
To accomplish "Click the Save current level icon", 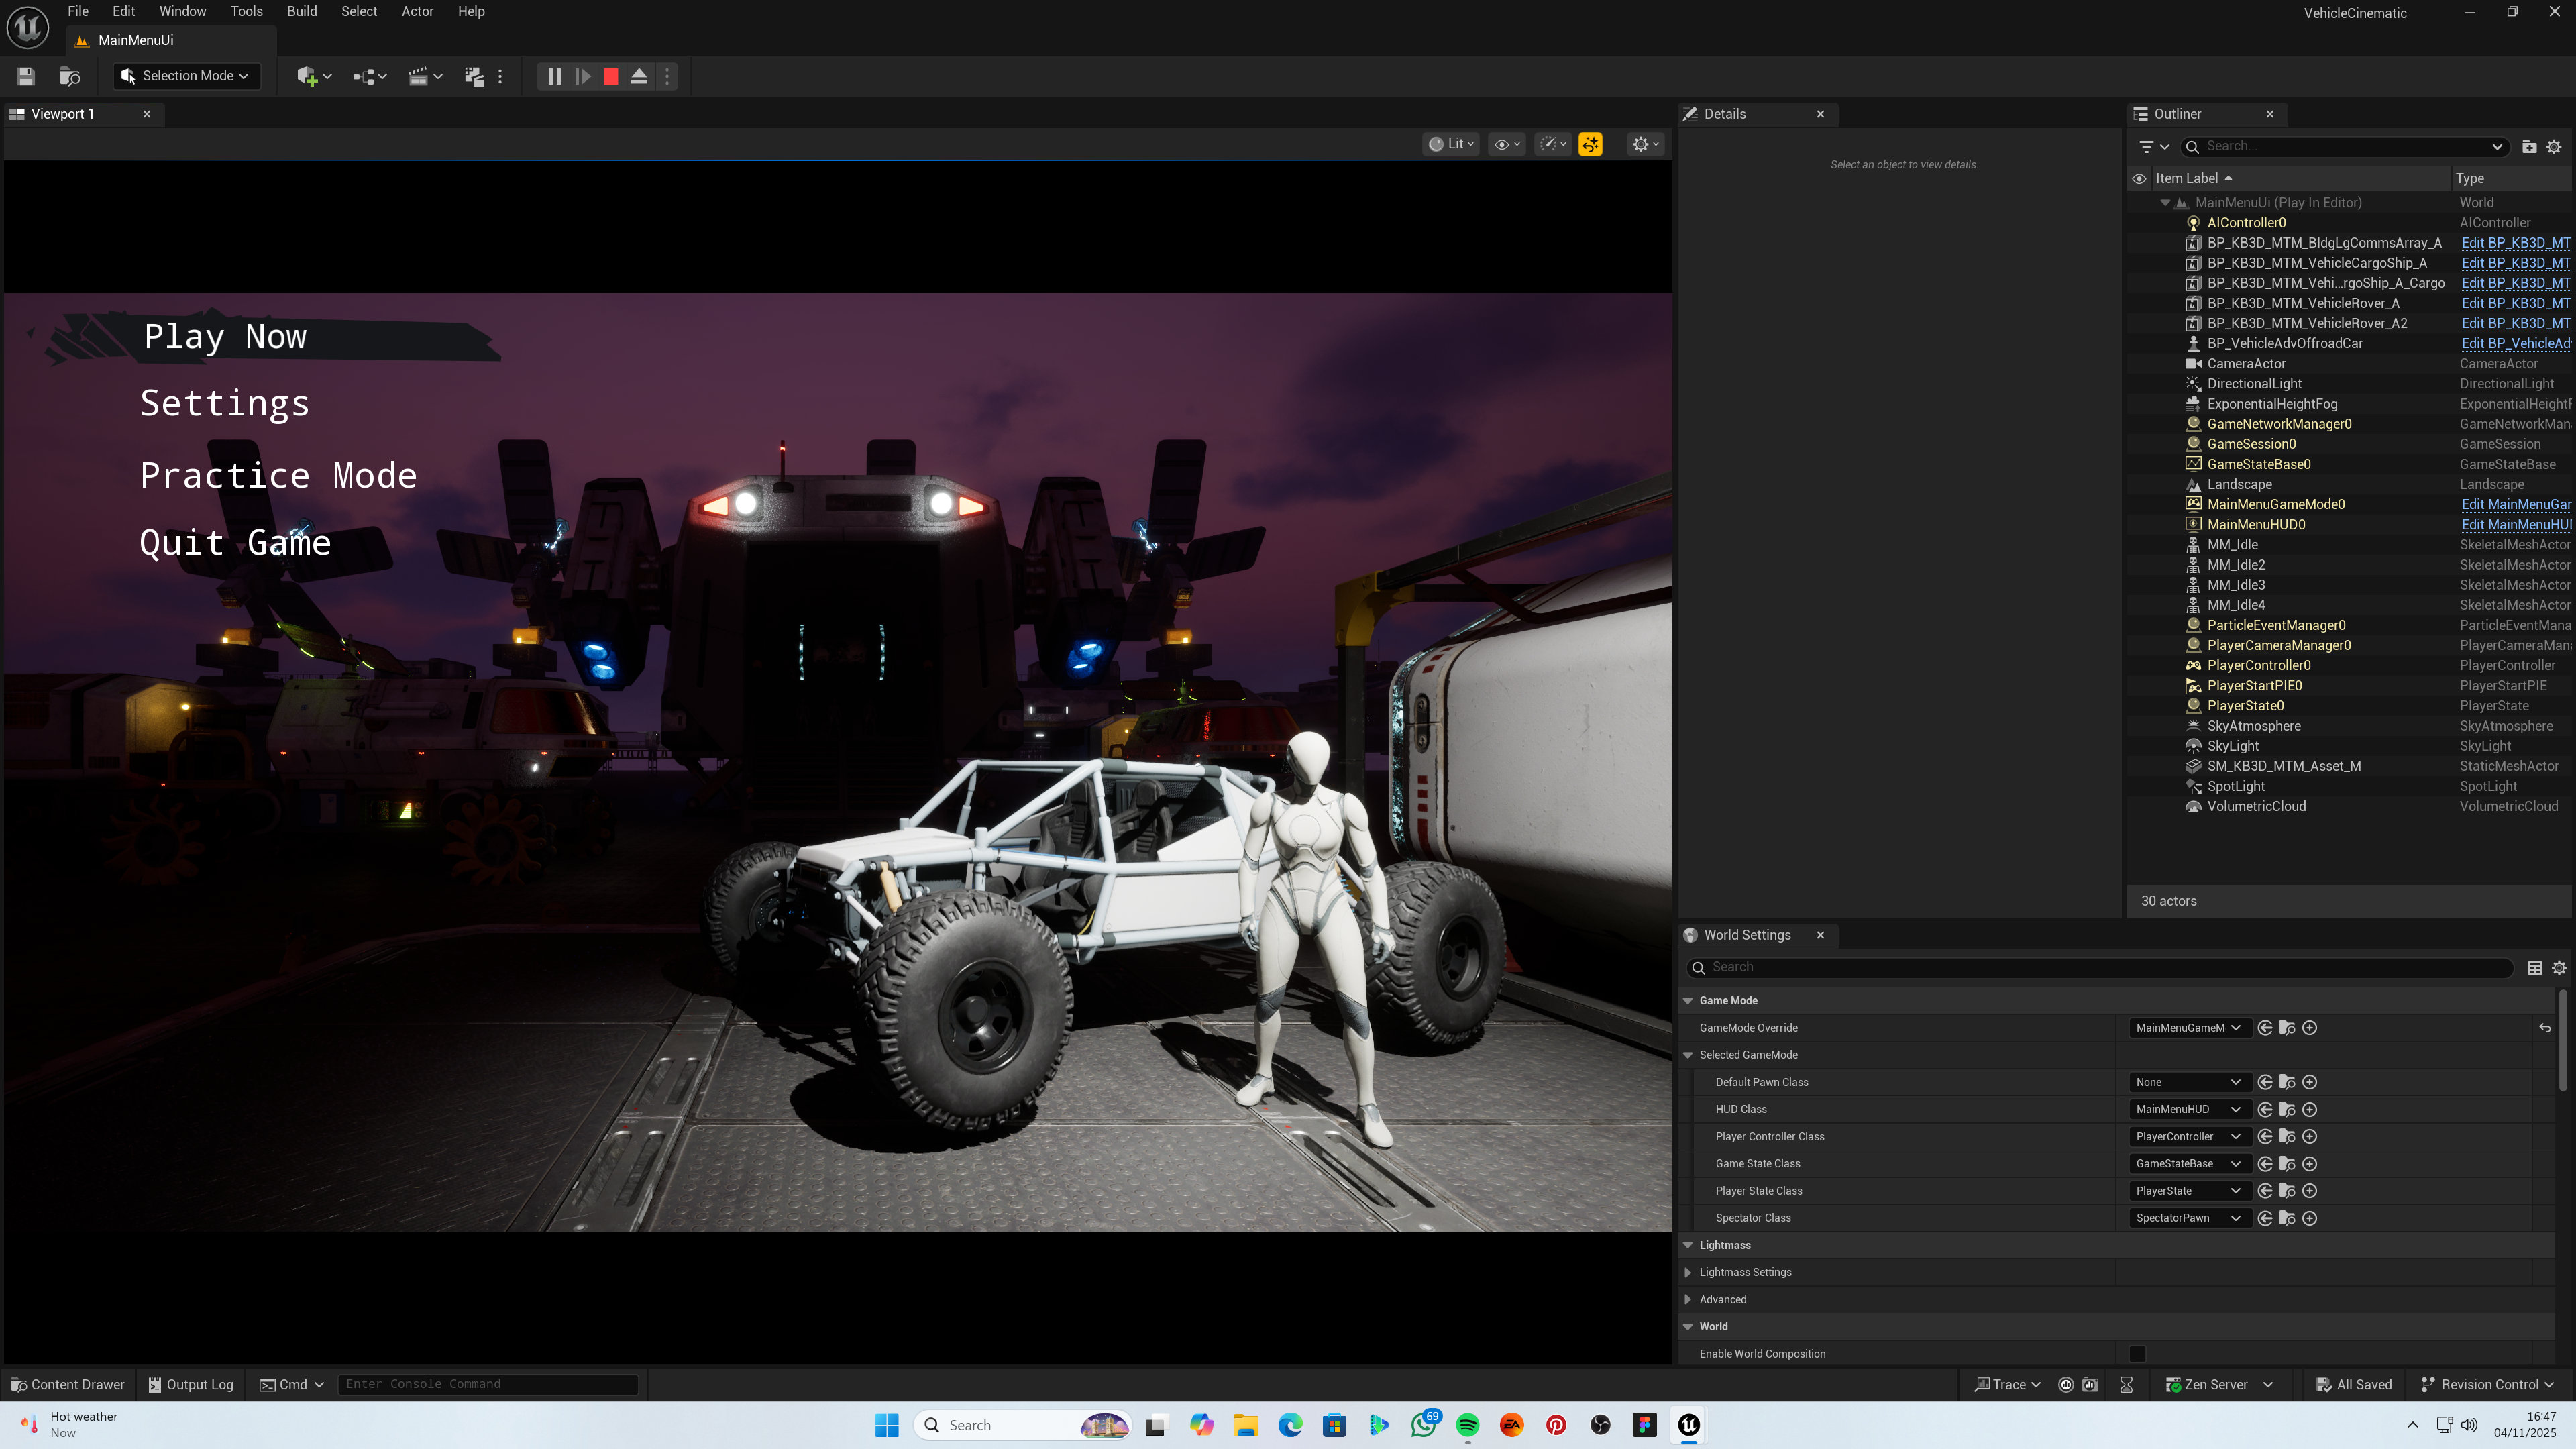I will (26, 76).
